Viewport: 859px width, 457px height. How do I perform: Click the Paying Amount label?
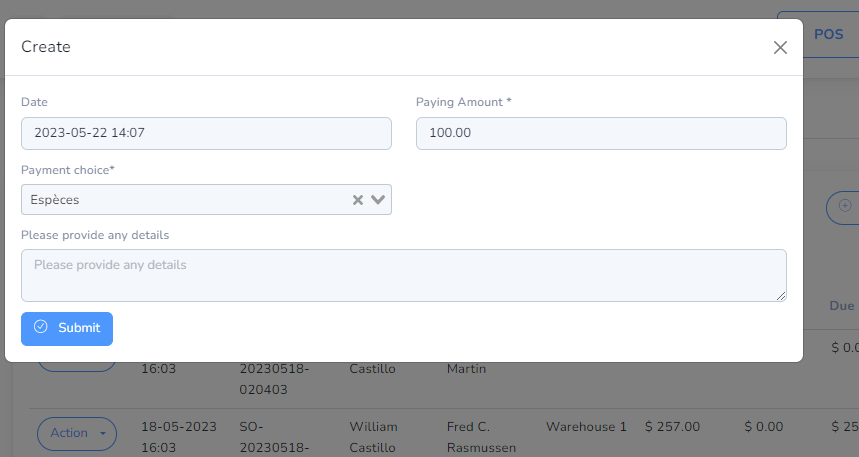(463, 102)
